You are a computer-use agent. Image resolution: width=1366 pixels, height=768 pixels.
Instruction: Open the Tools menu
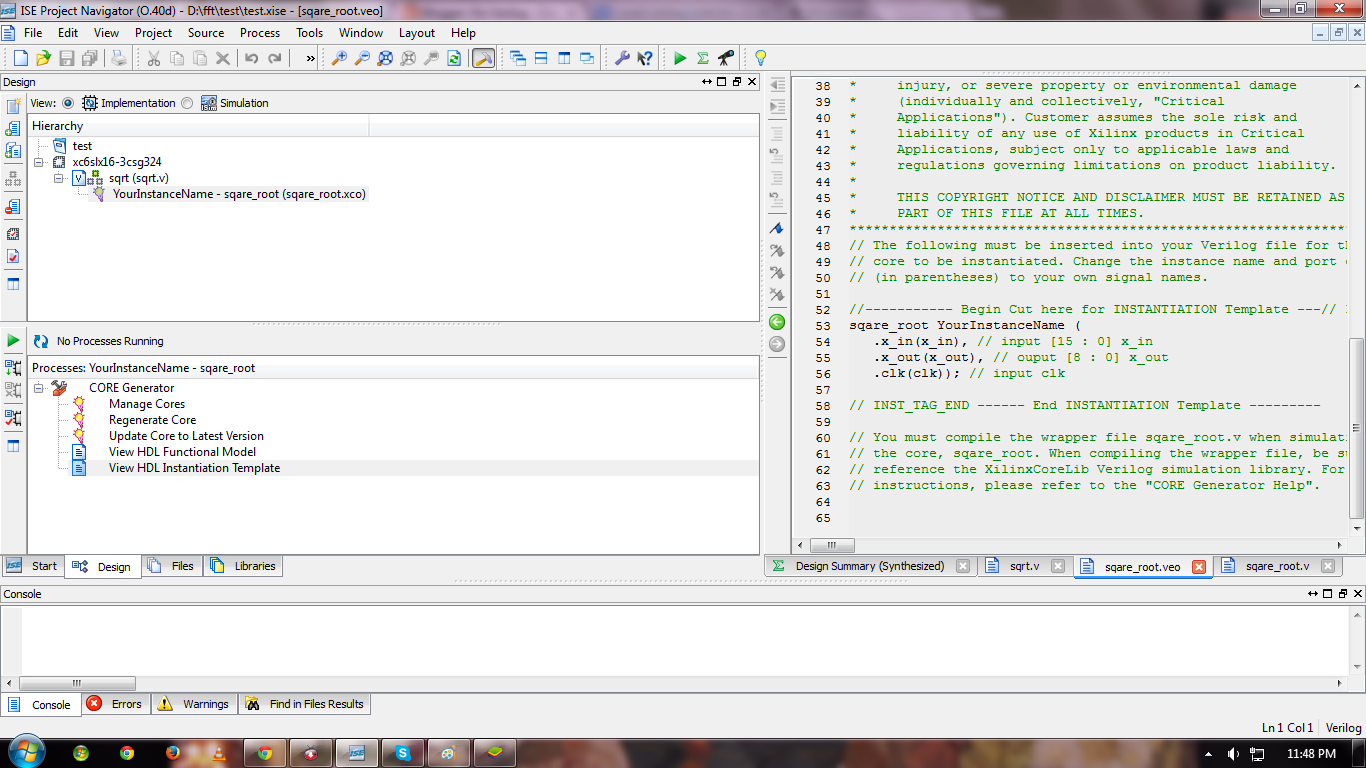(x=310, y=33)
